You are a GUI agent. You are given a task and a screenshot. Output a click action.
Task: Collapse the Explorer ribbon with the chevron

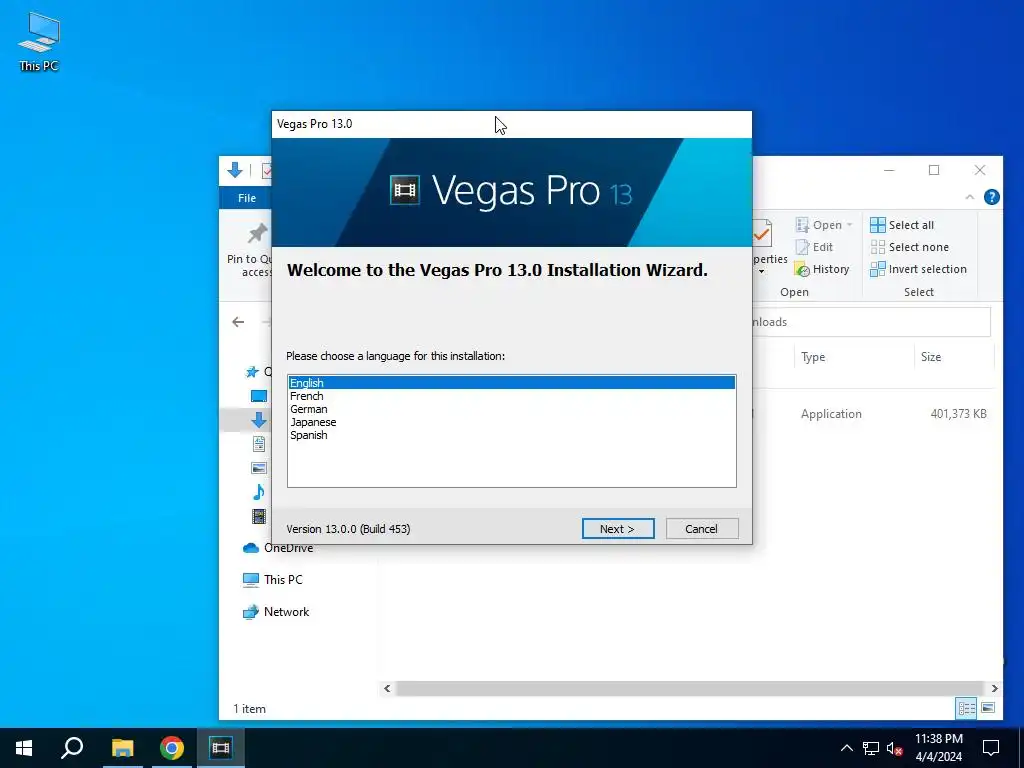tap(970, 197)
